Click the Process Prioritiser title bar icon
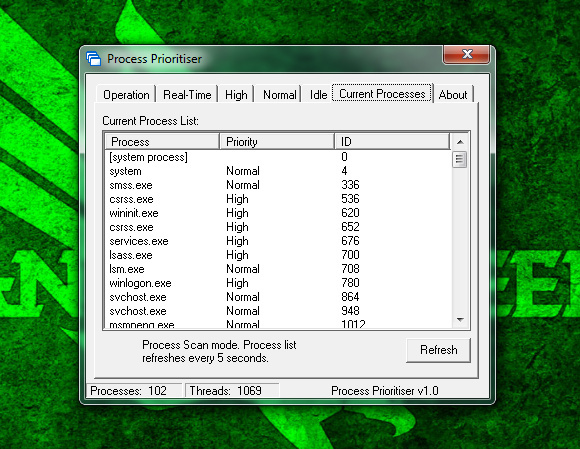 coord(94,59)
